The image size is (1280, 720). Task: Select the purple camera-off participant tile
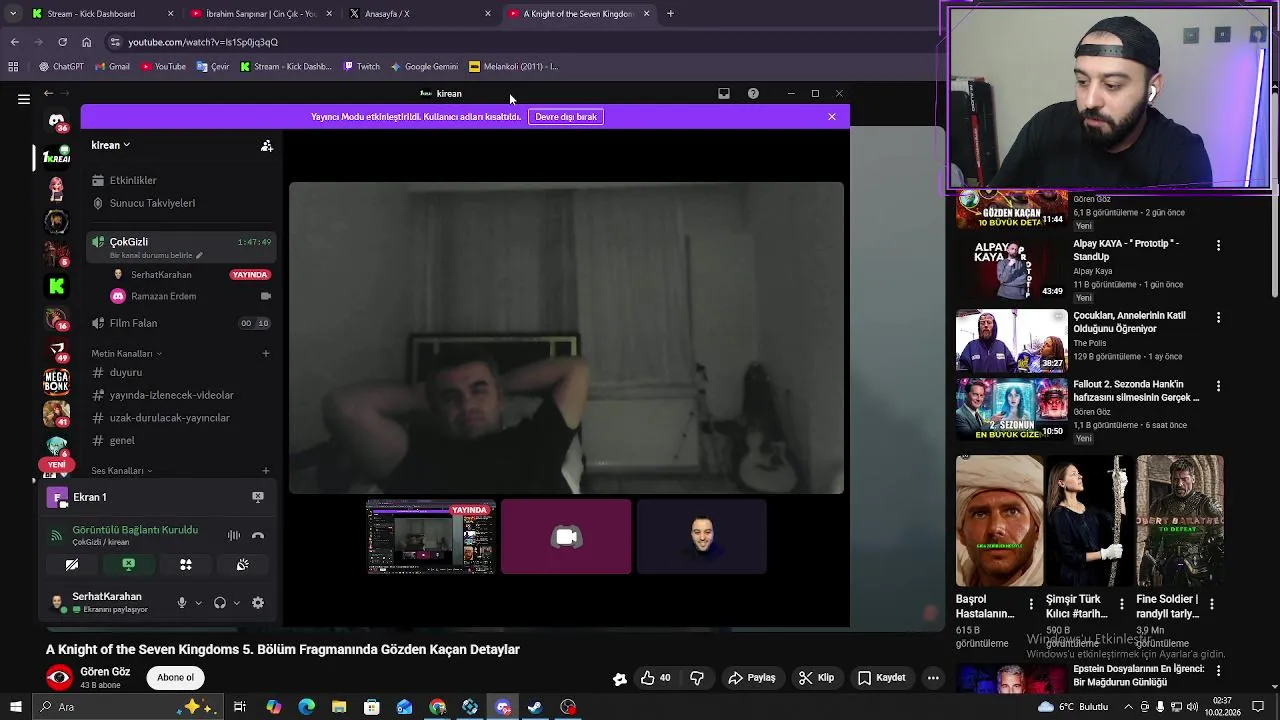point(566,537)
